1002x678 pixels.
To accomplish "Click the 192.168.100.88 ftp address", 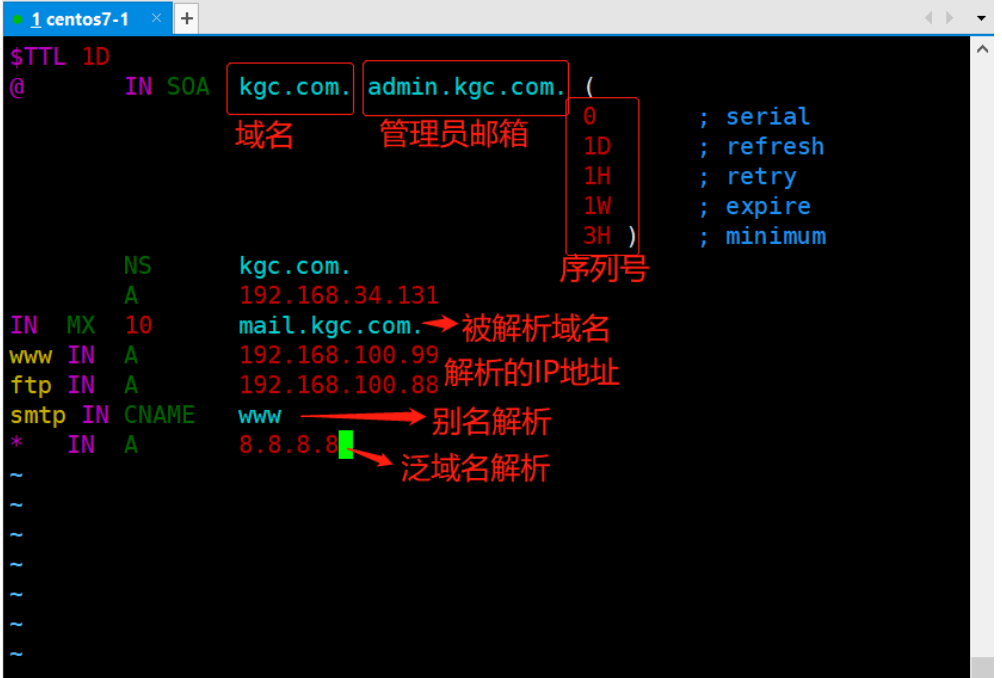I will (339, 385).
